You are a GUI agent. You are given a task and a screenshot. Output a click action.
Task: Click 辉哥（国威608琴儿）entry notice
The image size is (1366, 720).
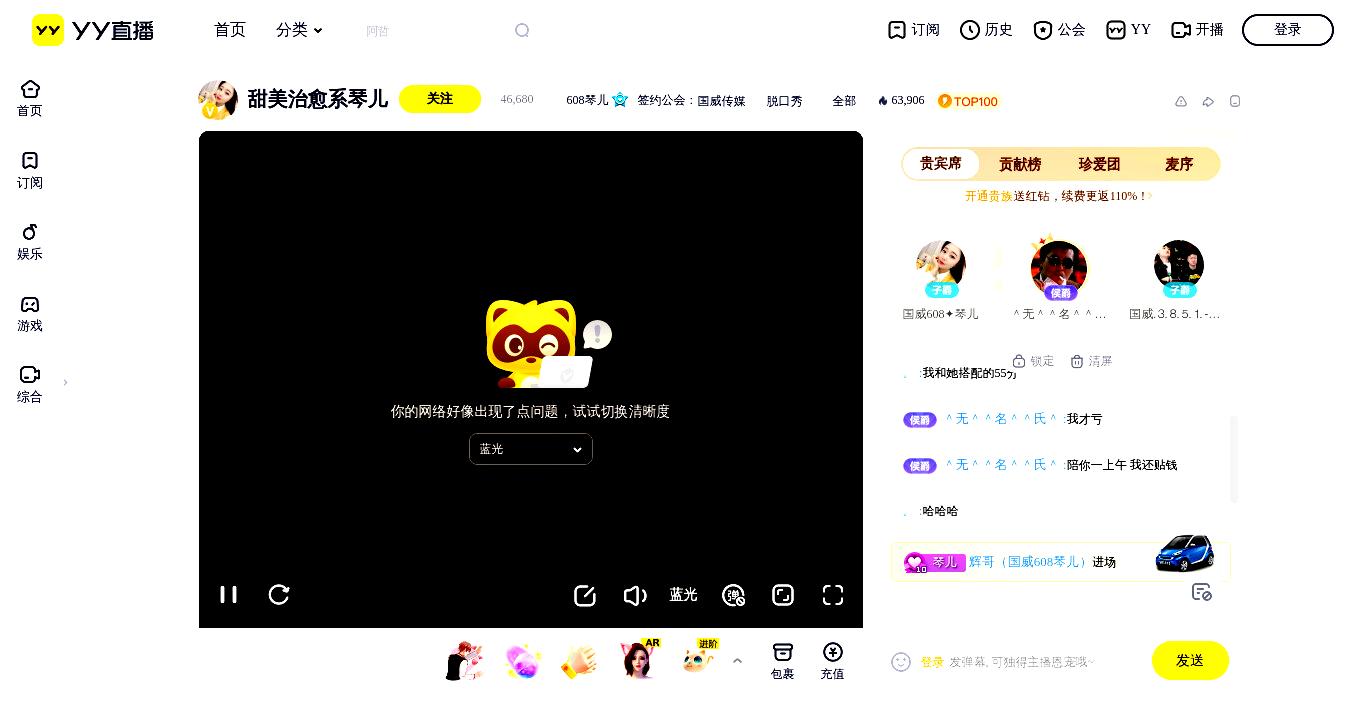pos(1060,562)
